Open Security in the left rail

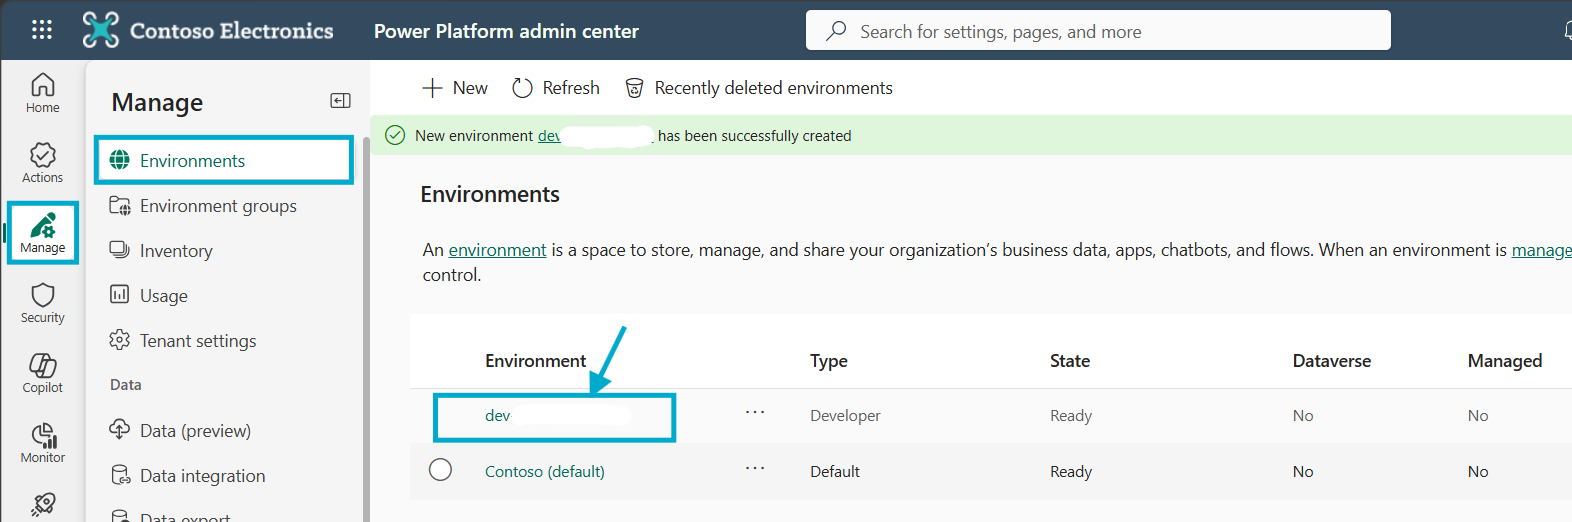coord(42,303)
